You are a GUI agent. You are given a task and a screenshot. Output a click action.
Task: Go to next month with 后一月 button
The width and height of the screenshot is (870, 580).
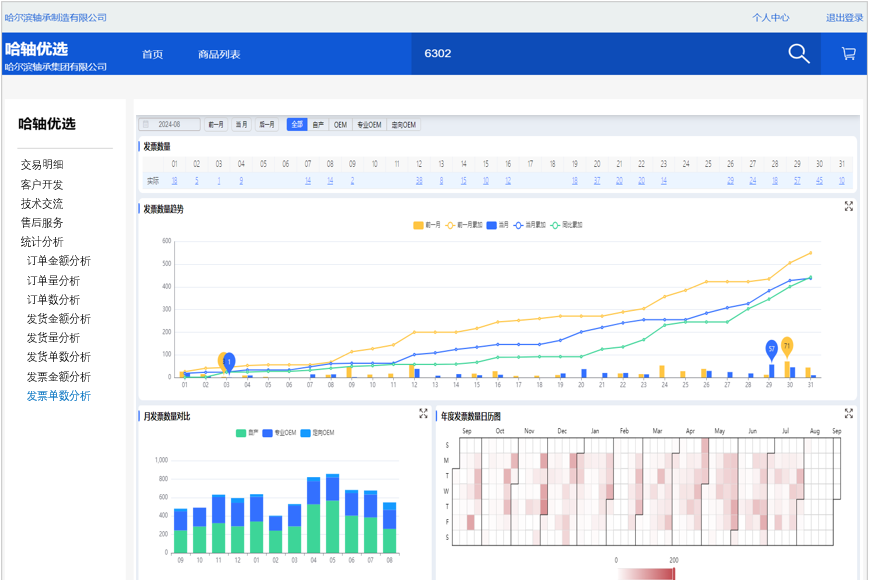267,124
